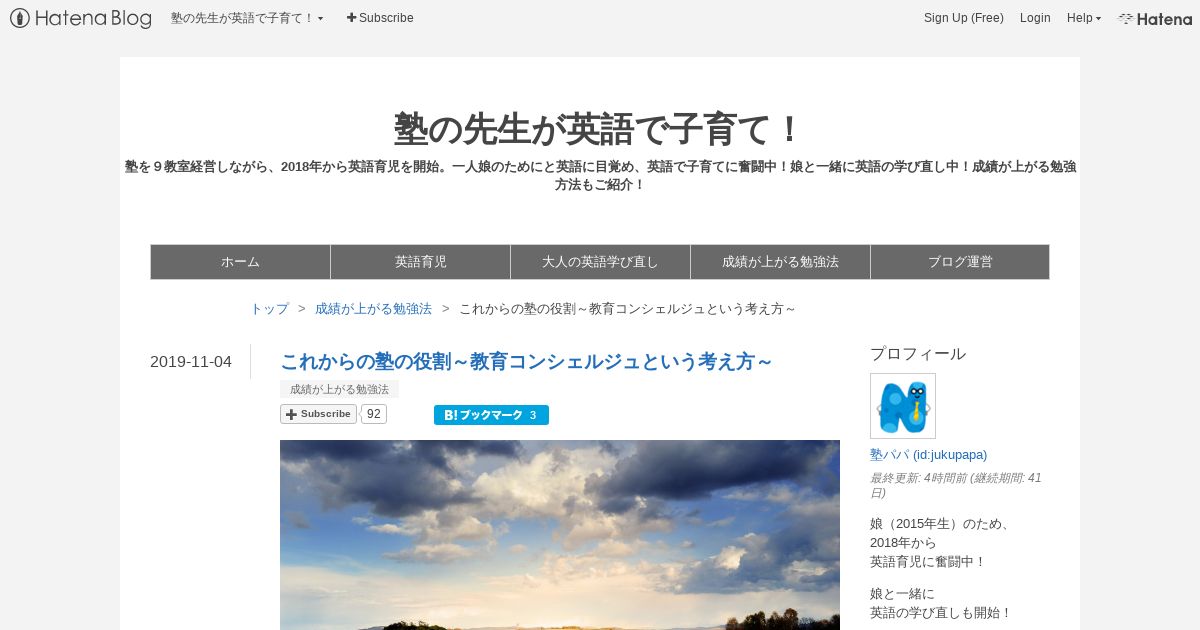1200x630 pixels.
Task: Click the blog description text under title
Action: click(x=600, y=175)
